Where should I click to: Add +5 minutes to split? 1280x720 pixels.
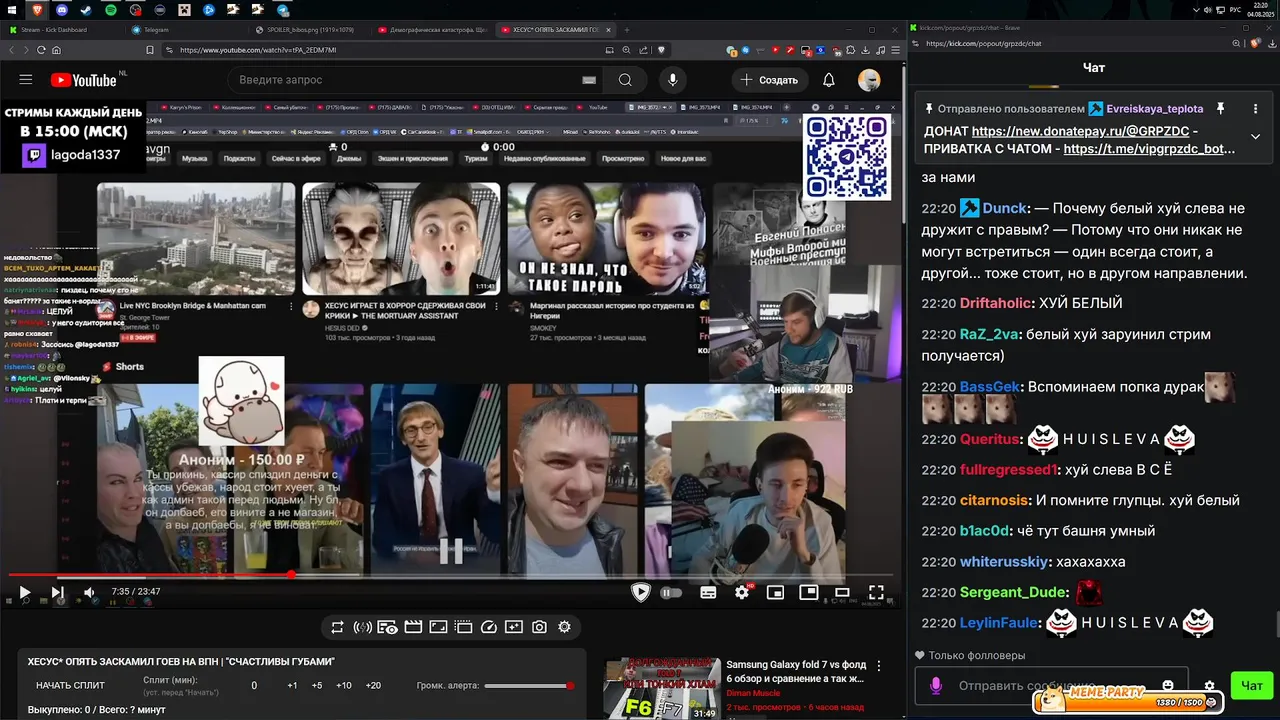click(317, 686)
